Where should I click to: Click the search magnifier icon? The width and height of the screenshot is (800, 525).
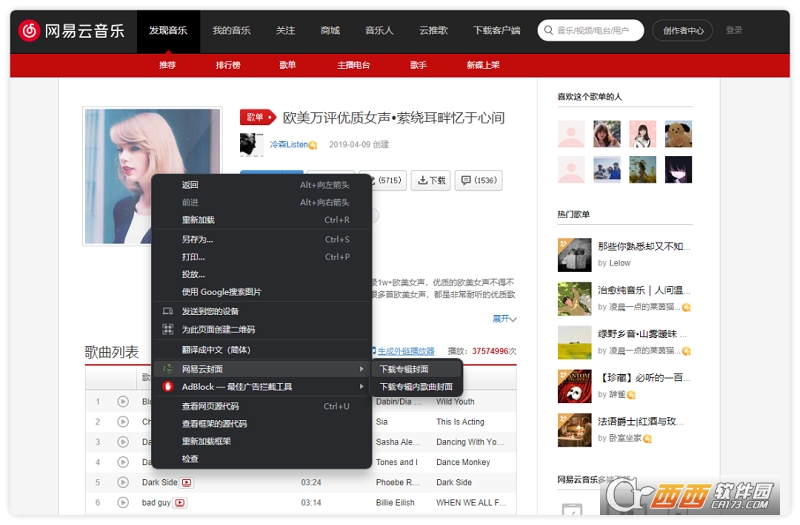[x=548, y=31]
